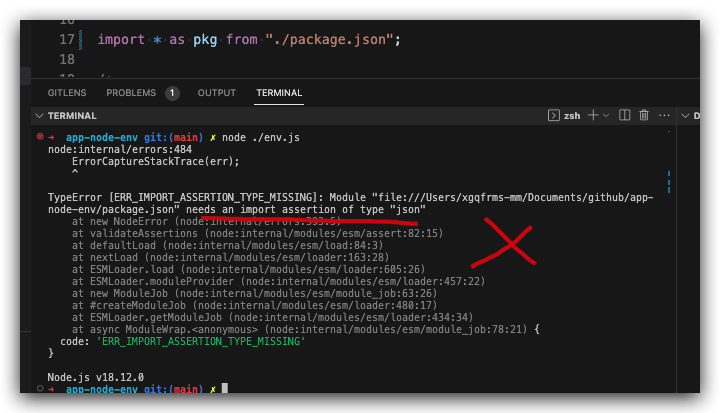Click the 'pkg' identifier in the import line
This screenshot has width=720, height=413.
[205, 40]
